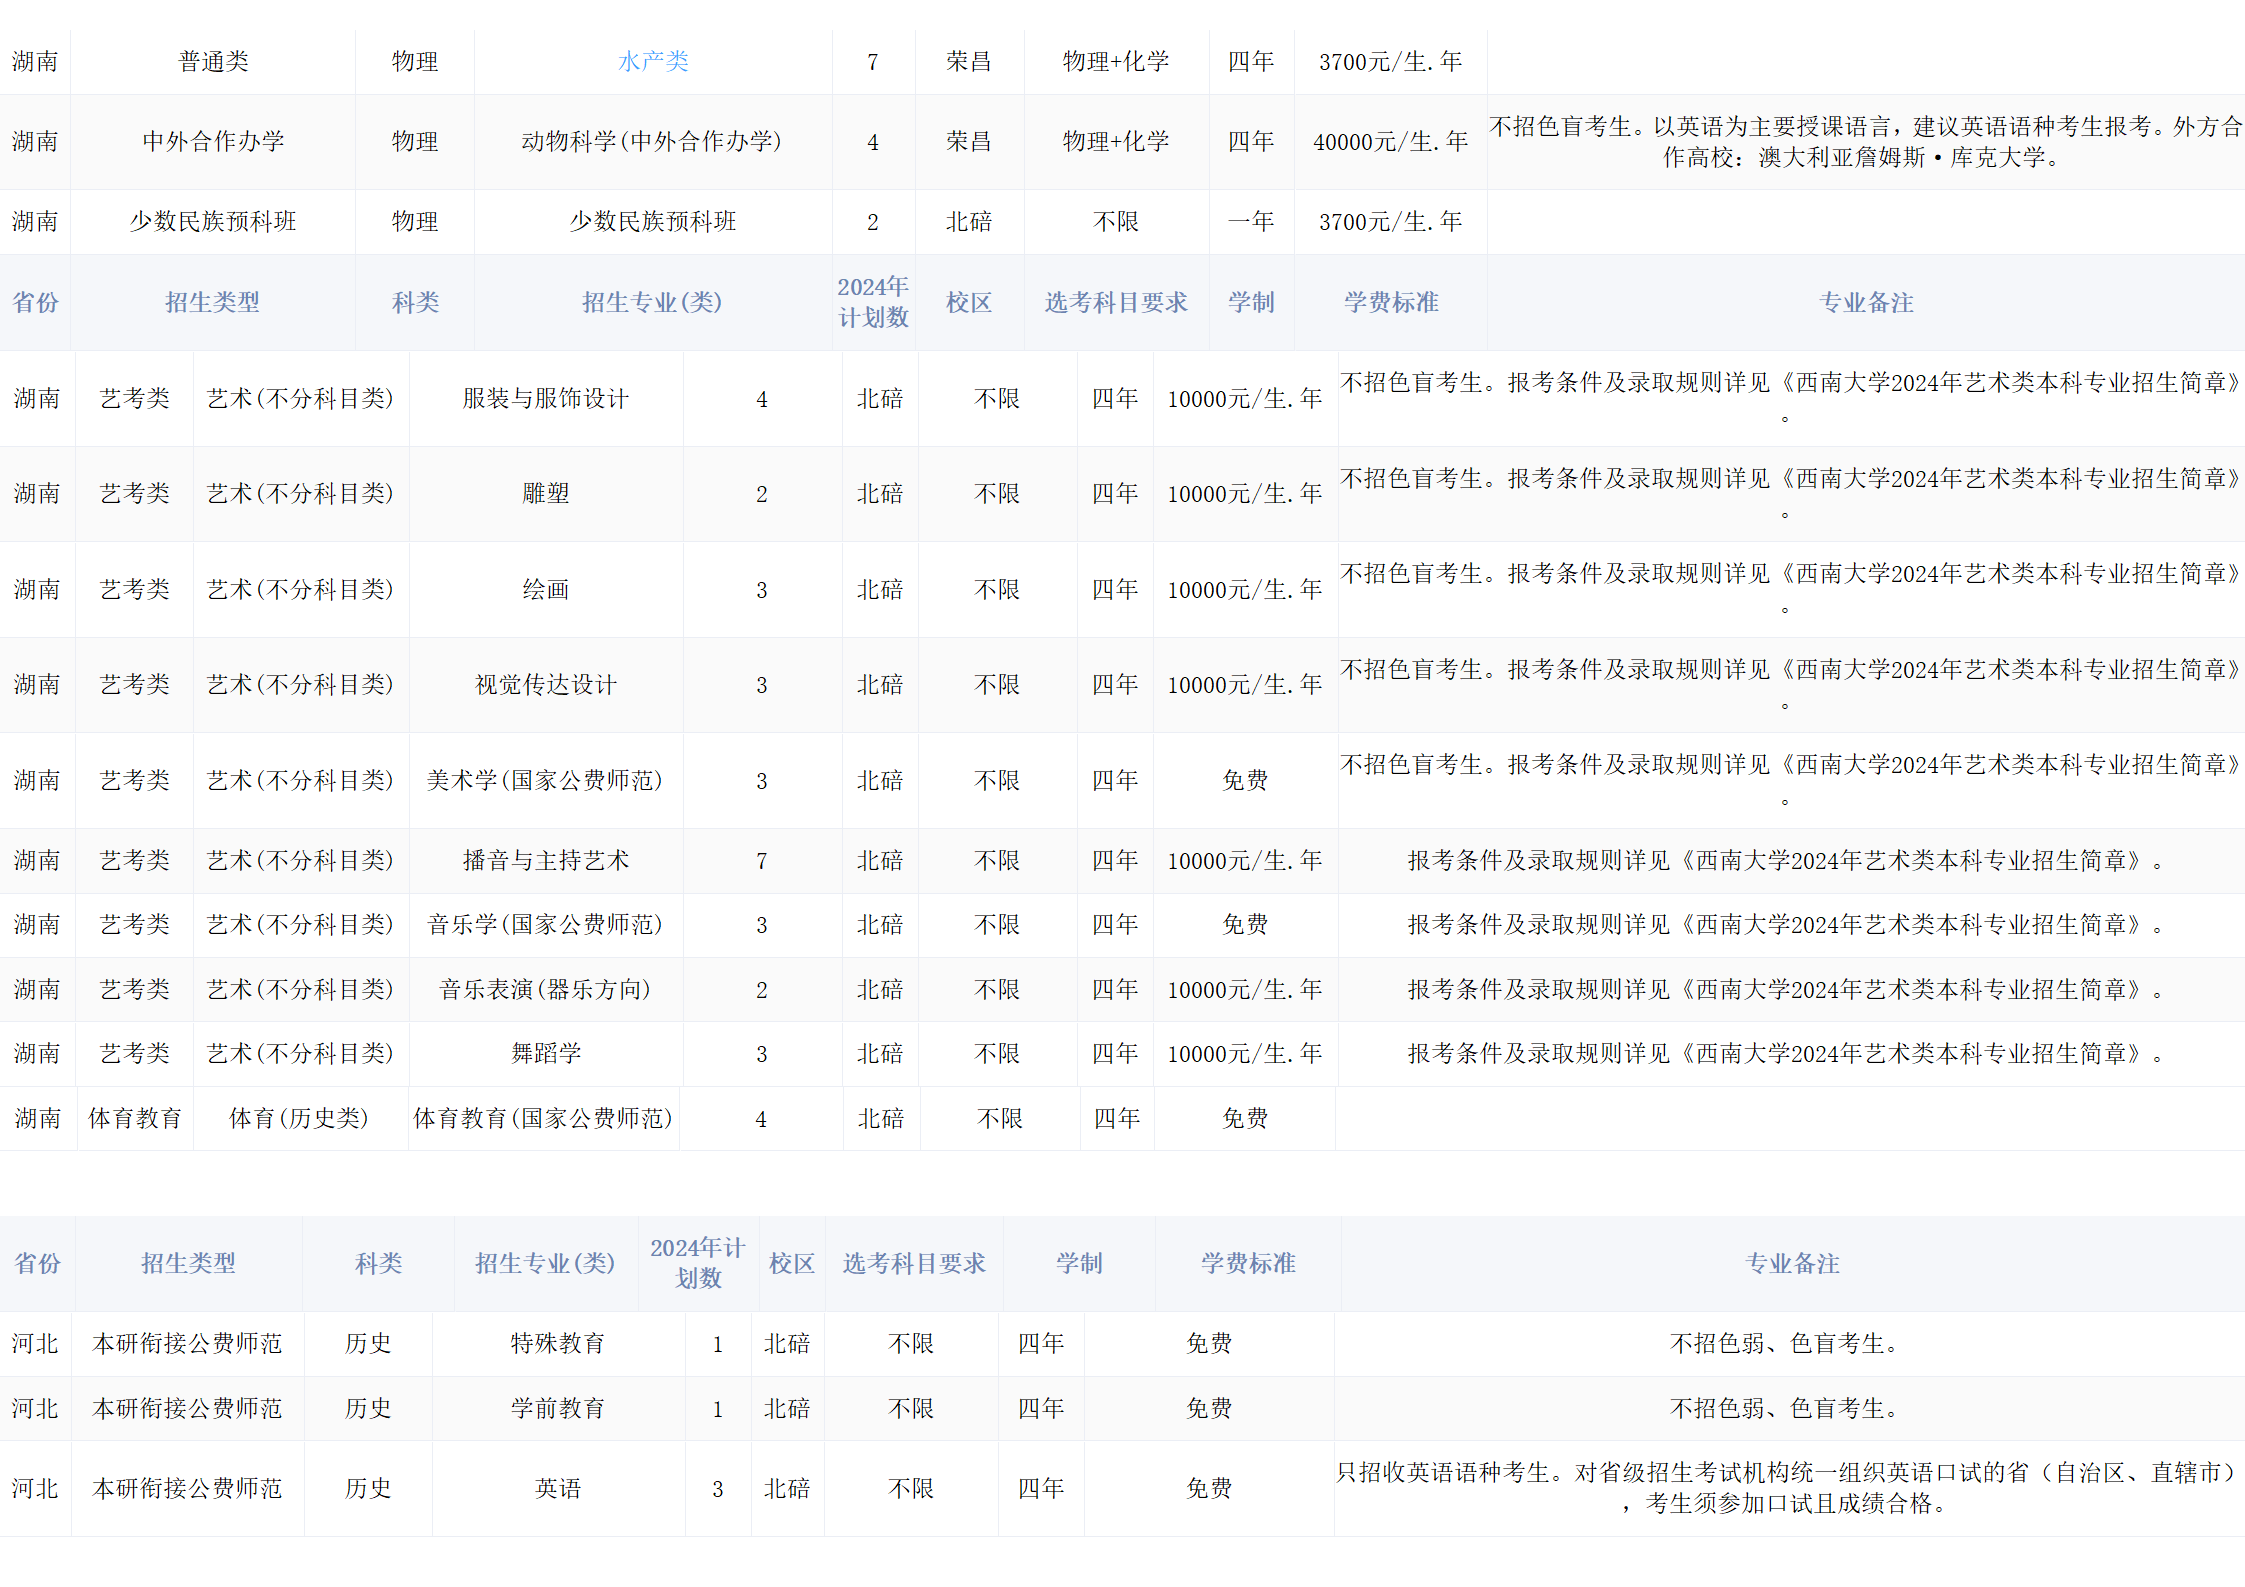The image size is (2245, 1587).
Task: Click the 专业备注 header in the middle table
Action: [1865, 303]
